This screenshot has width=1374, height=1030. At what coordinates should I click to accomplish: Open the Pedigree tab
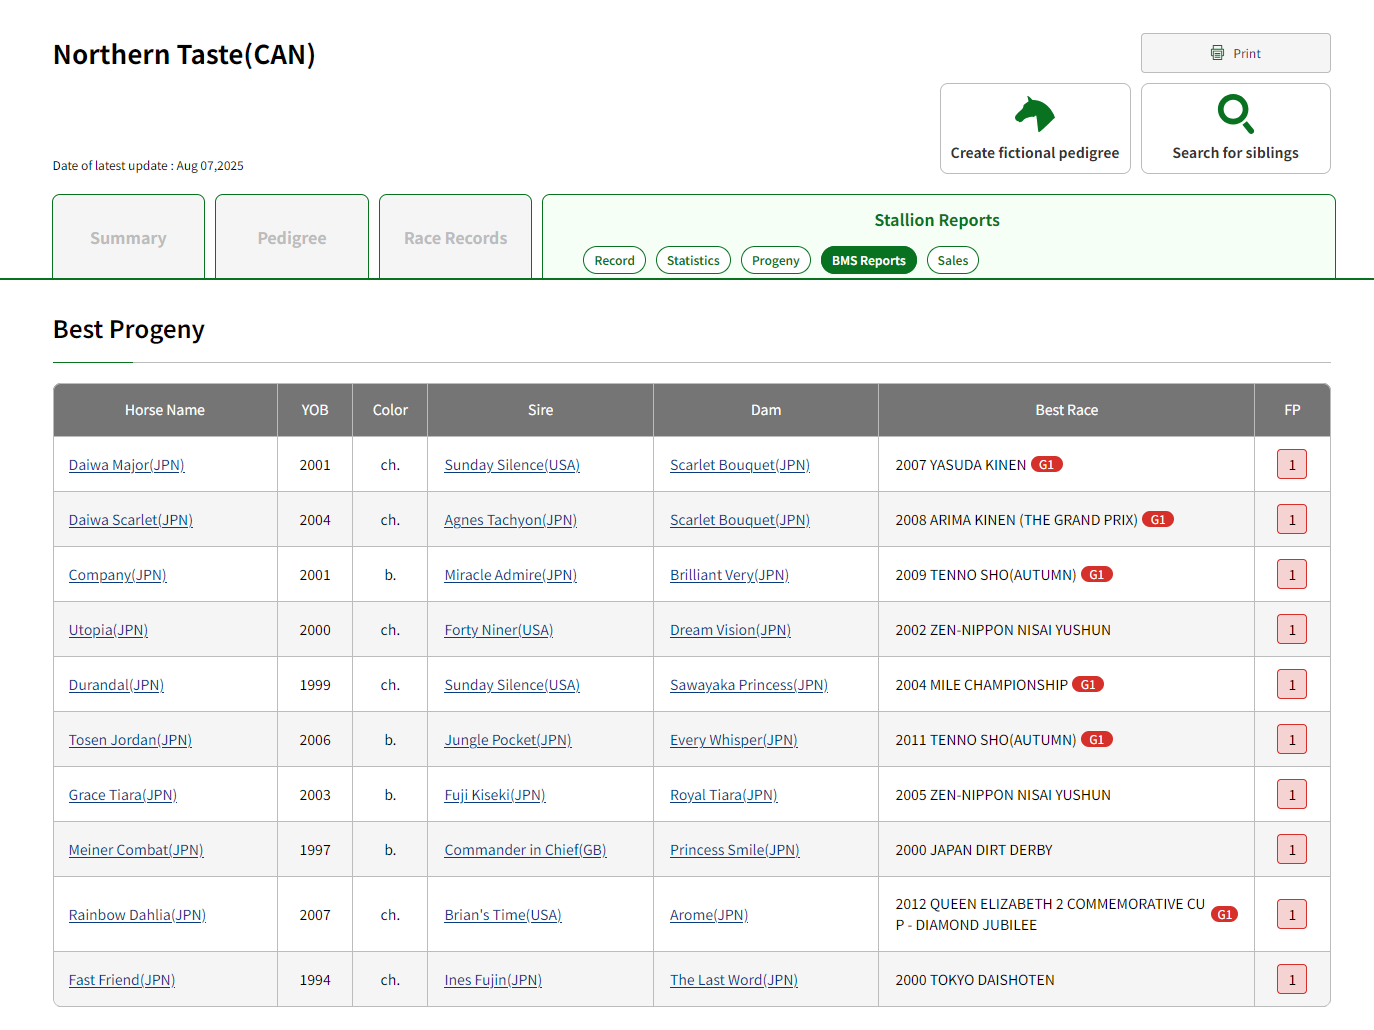click(x=292, y=237)
